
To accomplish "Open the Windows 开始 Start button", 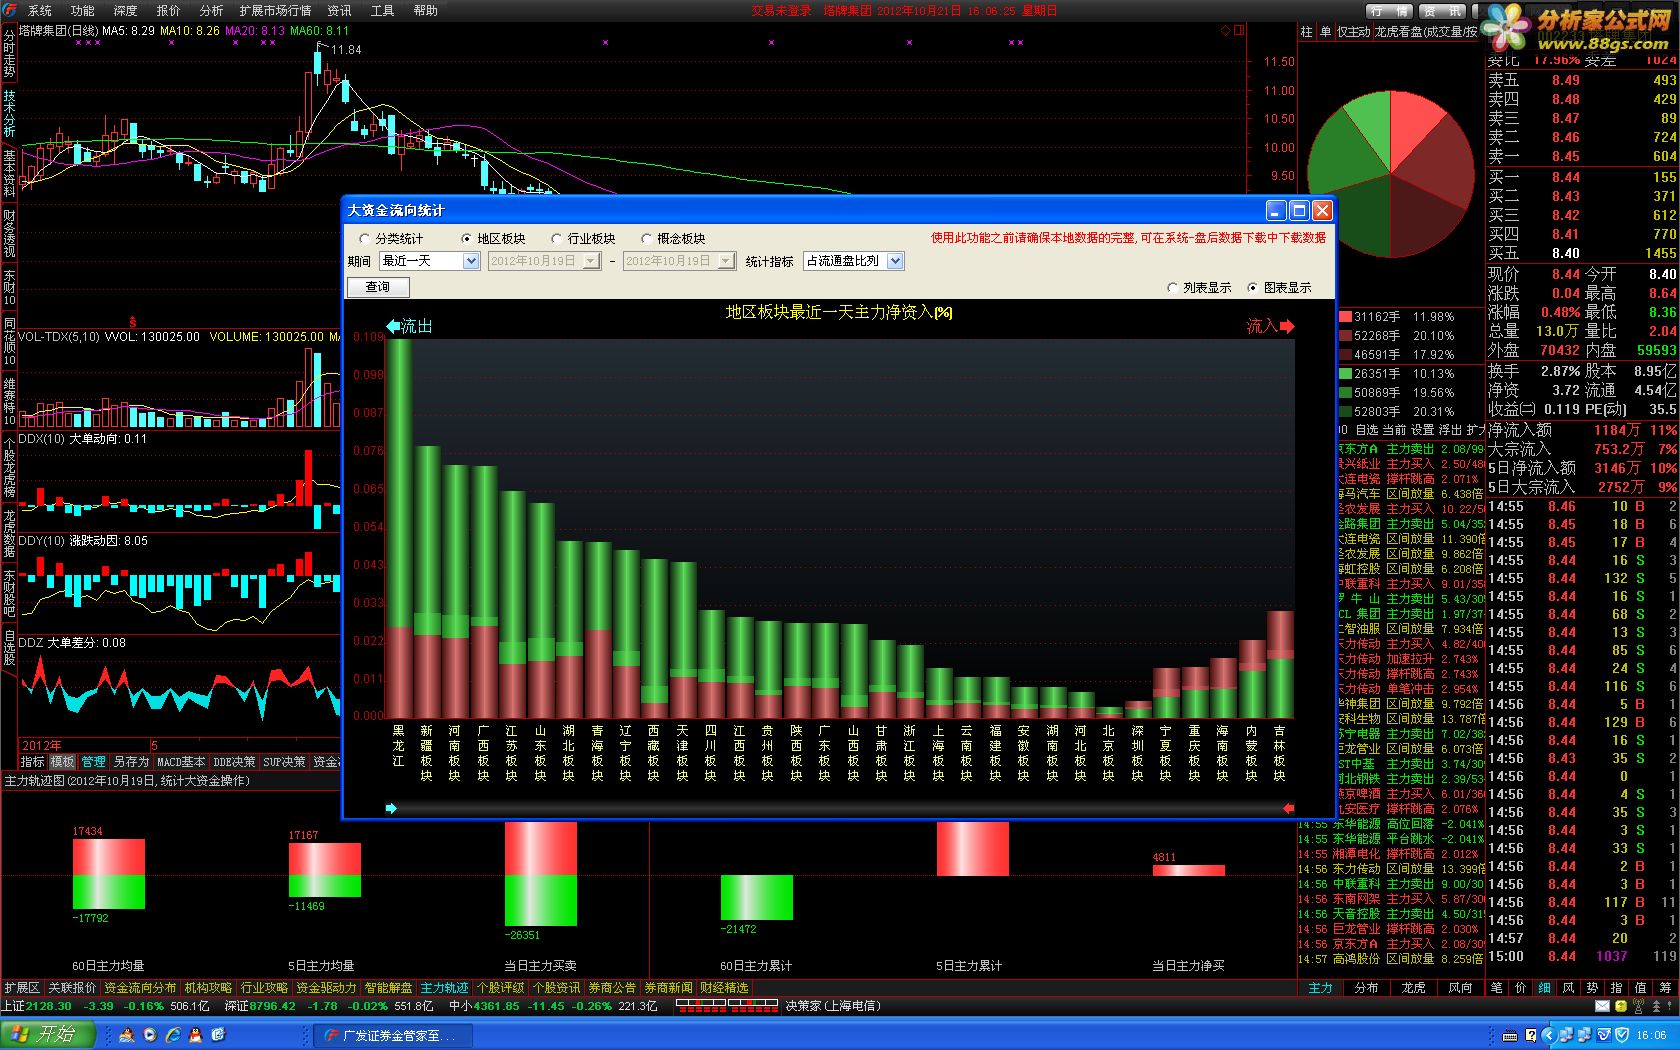I will coord(49,1035).
